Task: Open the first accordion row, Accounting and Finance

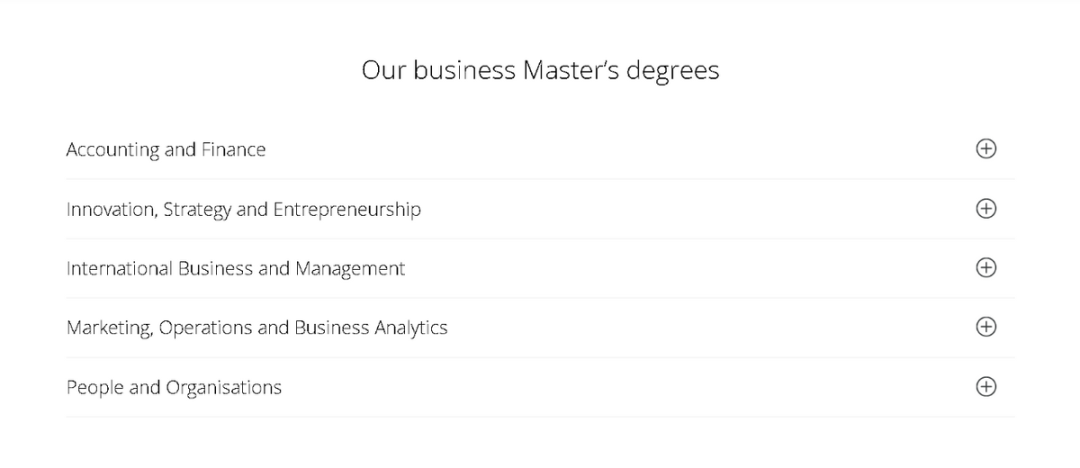Action: 540,149
